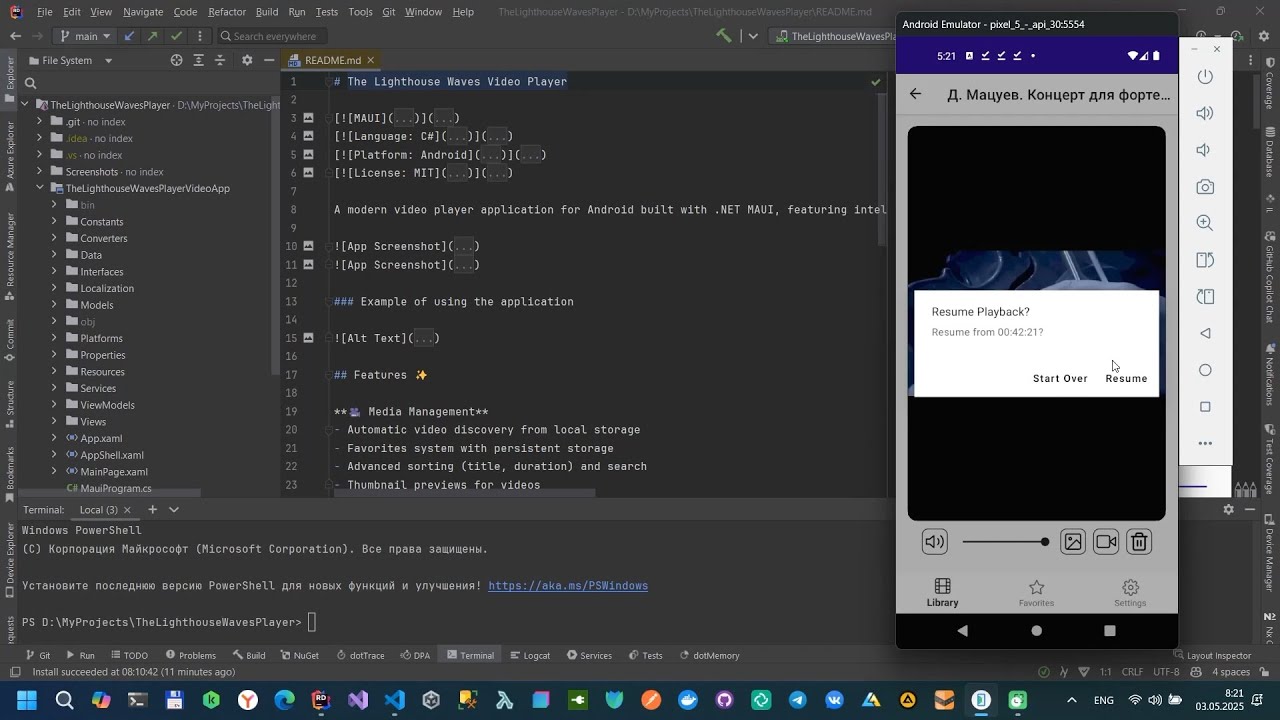The width and height of the screenshot is (1280, 720).
Task: Close the Local (3) terminal tab
Action: [x=129, y=510]
